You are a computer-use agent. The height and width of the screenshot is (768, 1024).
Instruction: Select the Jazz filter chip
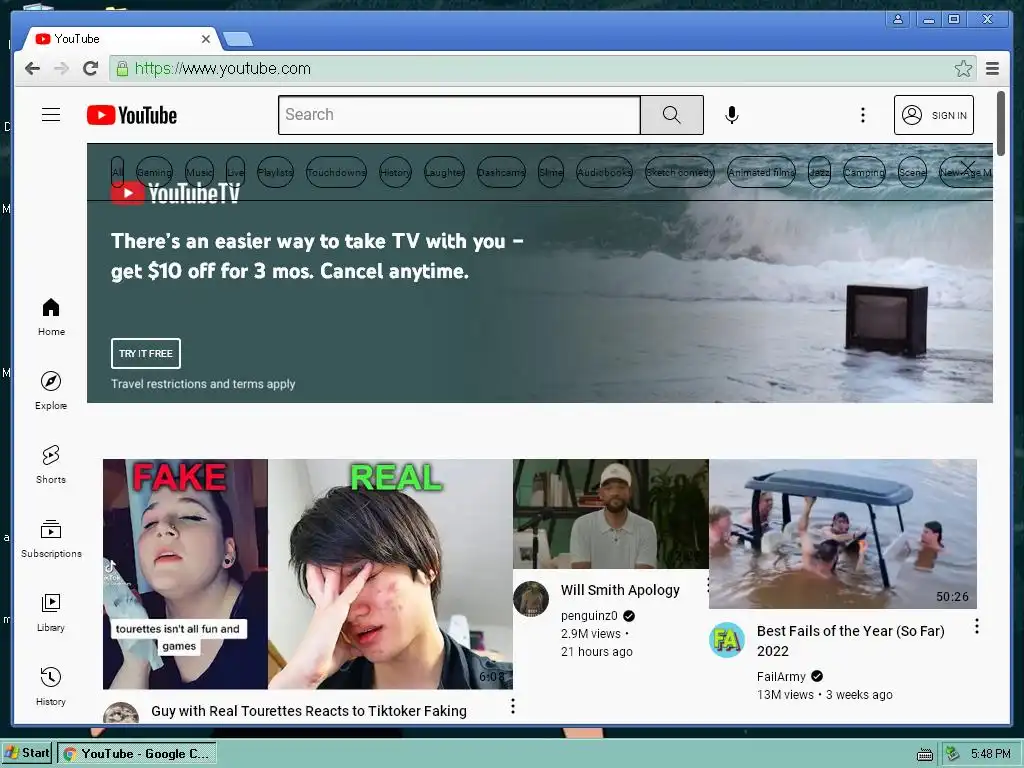(820, 172)
